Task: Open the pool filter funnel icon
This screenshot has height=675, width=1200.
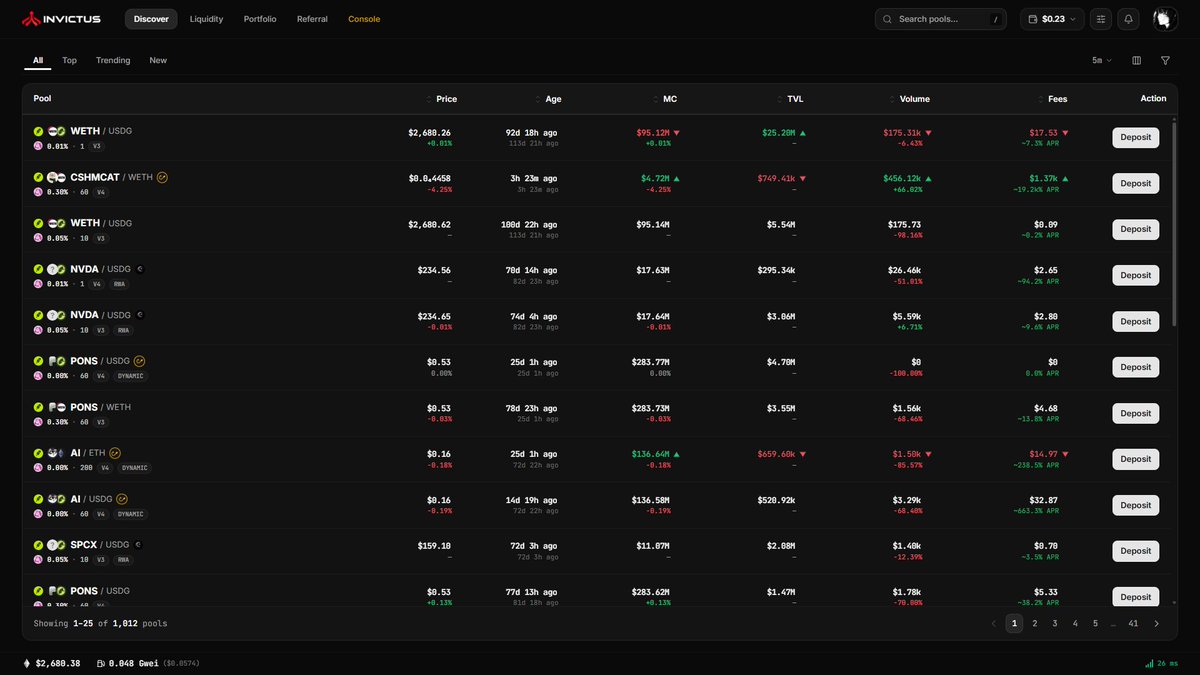Action: [x=1165, y=61]
